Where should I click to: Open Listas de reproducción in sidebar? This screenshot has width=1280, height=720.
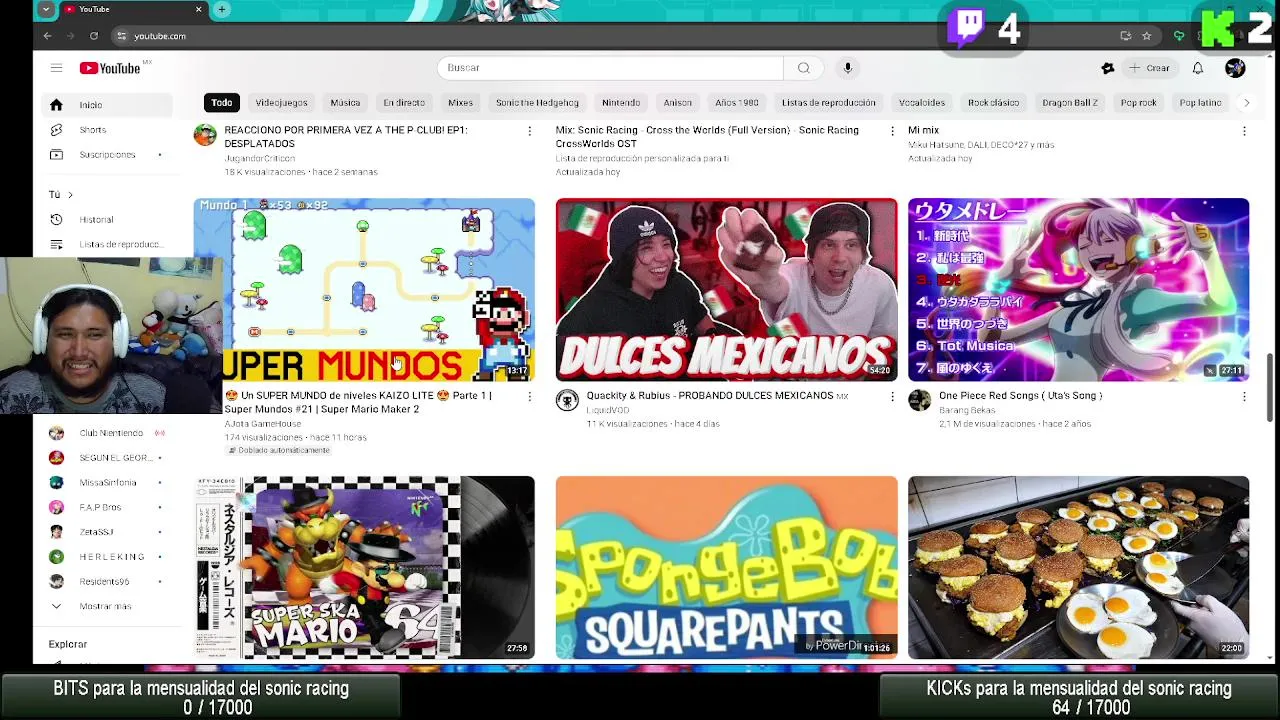click(108, 245)
